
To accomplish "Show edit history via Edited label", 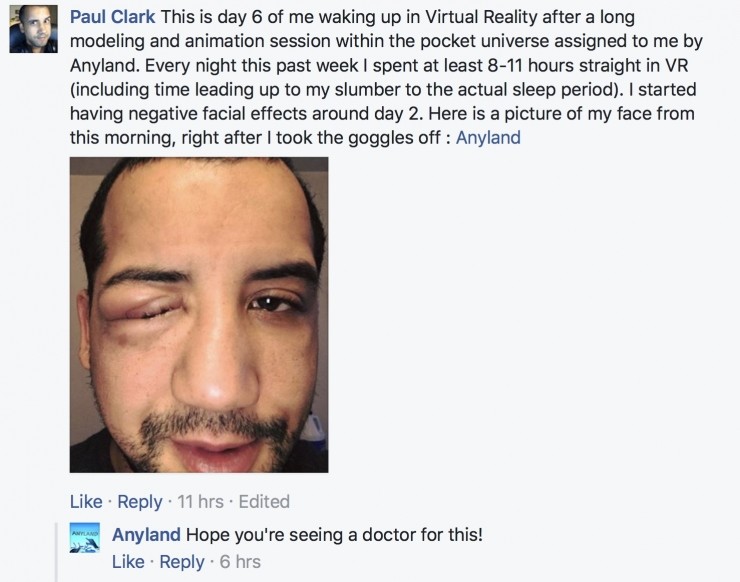I will coord(264,501).
